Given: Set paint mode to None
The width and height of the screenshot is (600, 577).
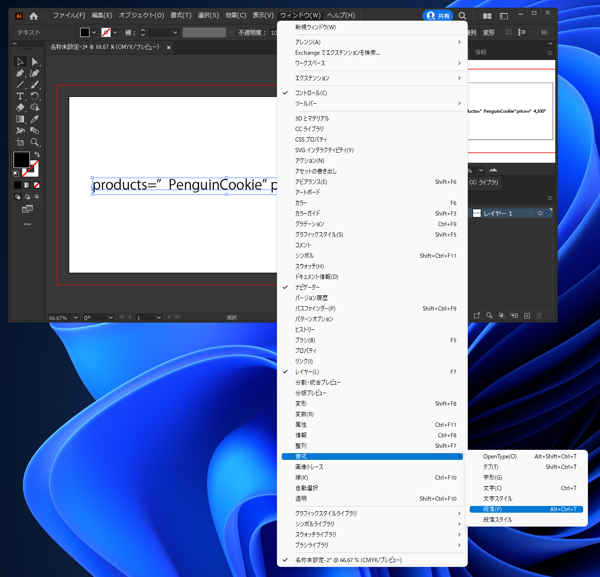Looking at the screenshot, I should 37,185.
